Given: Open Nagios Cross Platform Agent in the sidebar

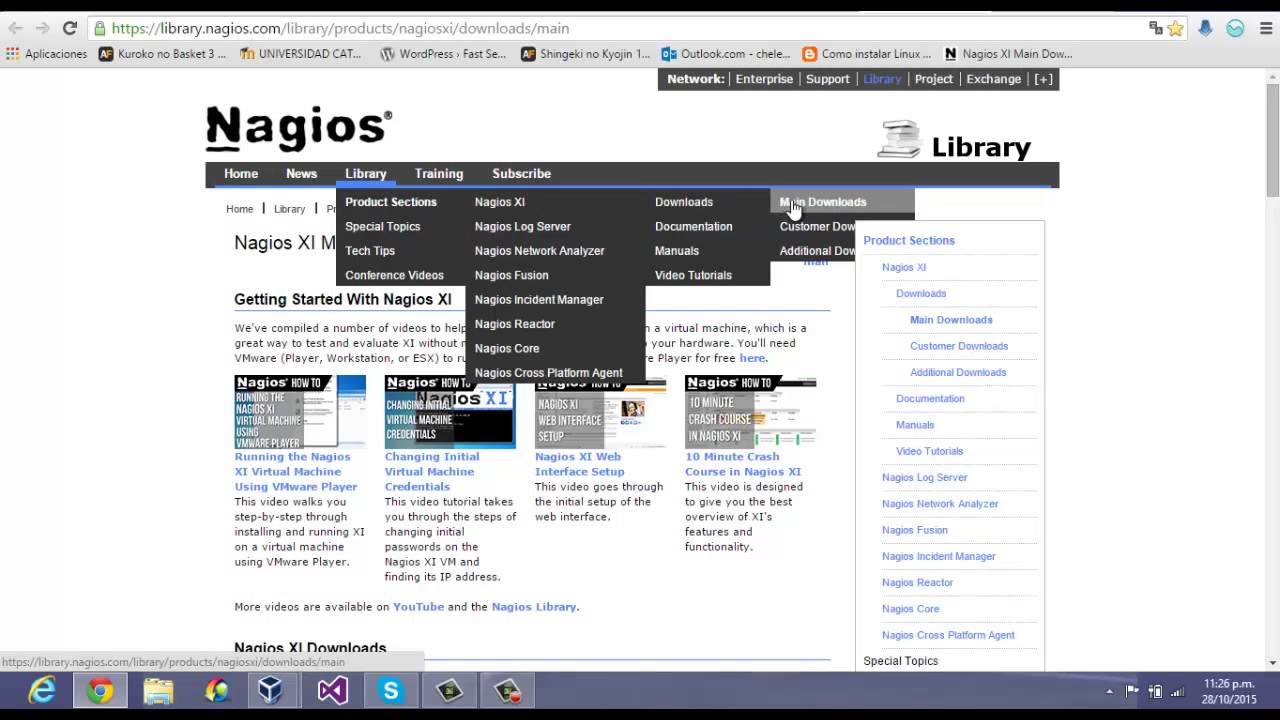Looking at the screenshot, I should click(948, 635).
